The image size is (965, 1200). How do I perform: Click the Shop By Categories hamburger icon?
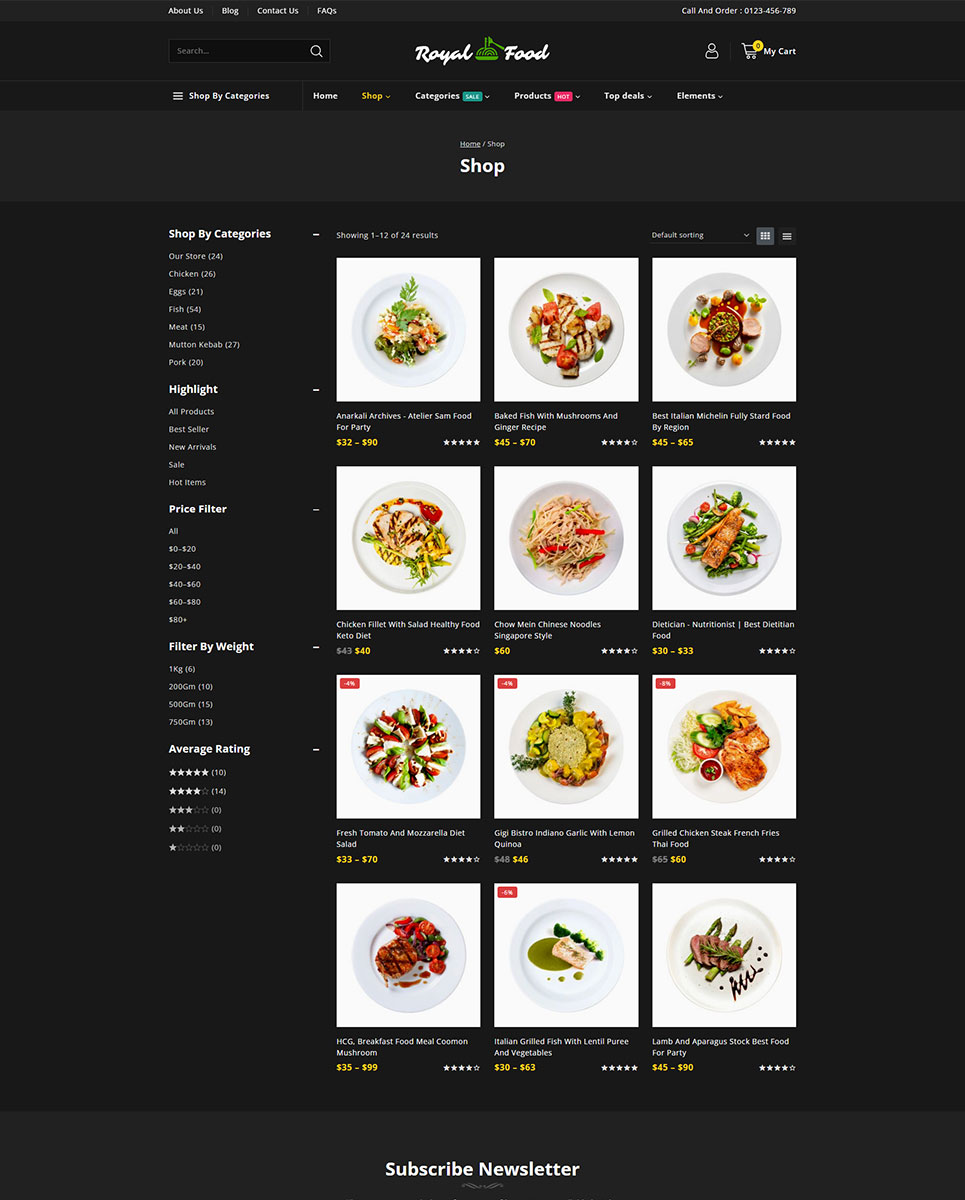tap(178, 96)
